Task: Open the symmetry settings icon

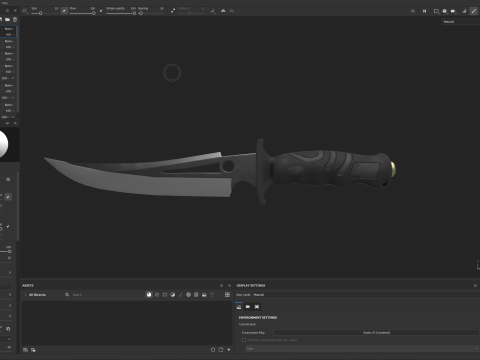Action: (213, 11)
